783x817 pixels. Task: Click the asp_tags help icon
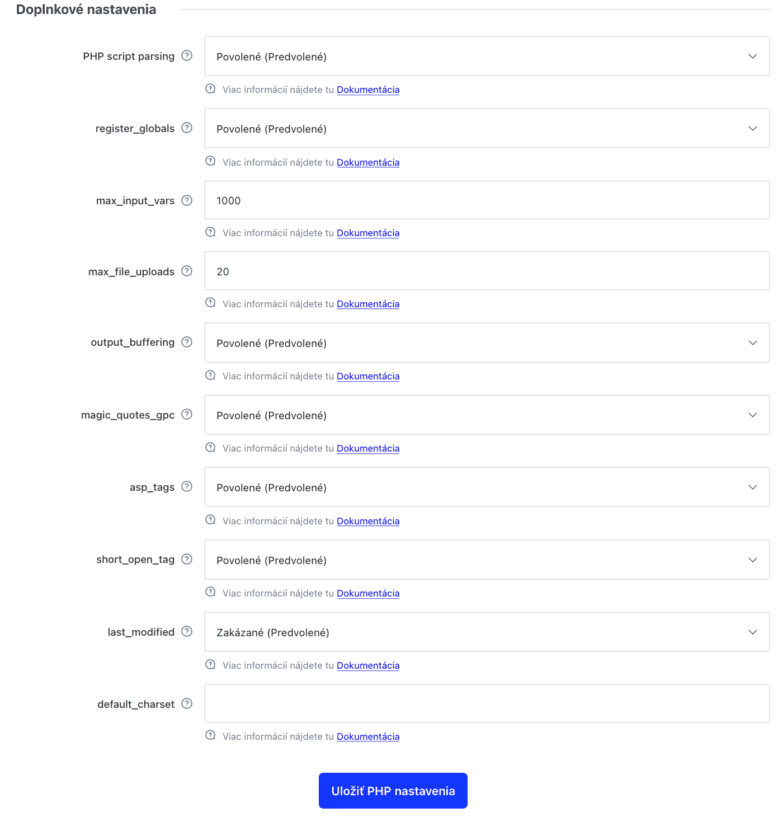pos(187,487)
